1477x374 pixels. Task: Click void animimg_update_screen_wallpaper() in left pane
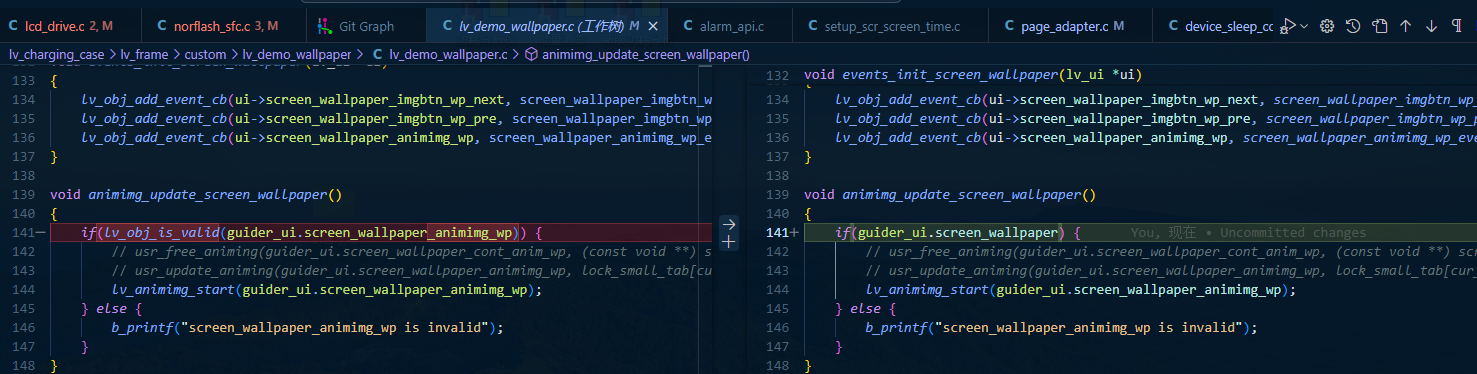196,195
